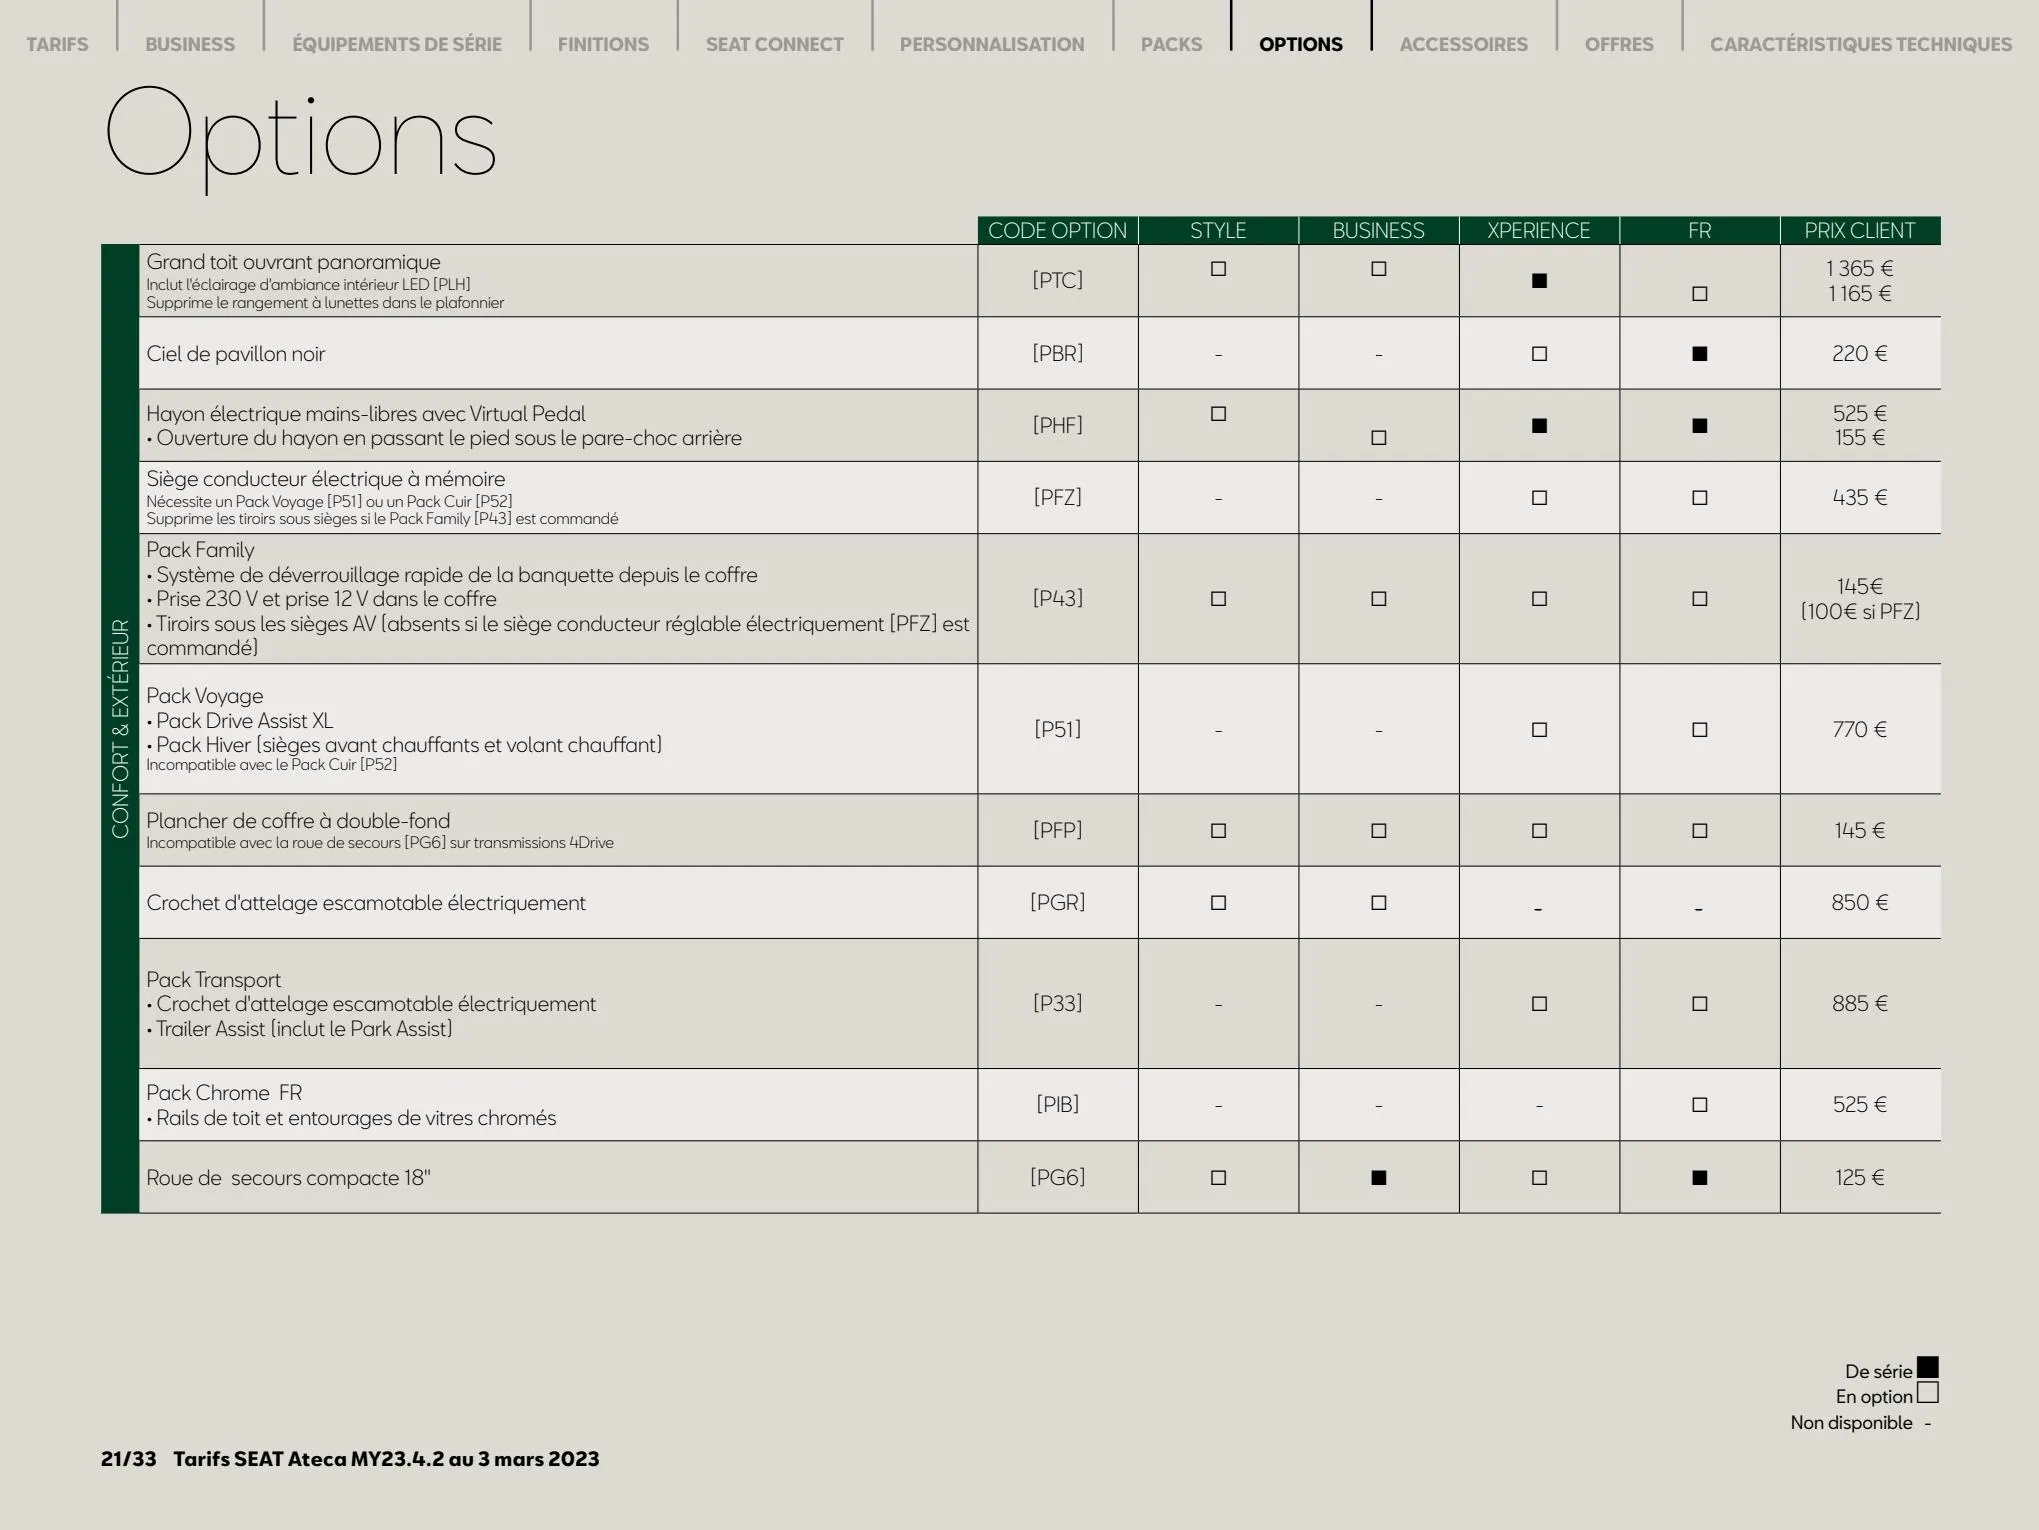This screenshot has width=2039, height=1530.
Task: Click the [PG6] option code
Action: (x=1058, y=1178)
